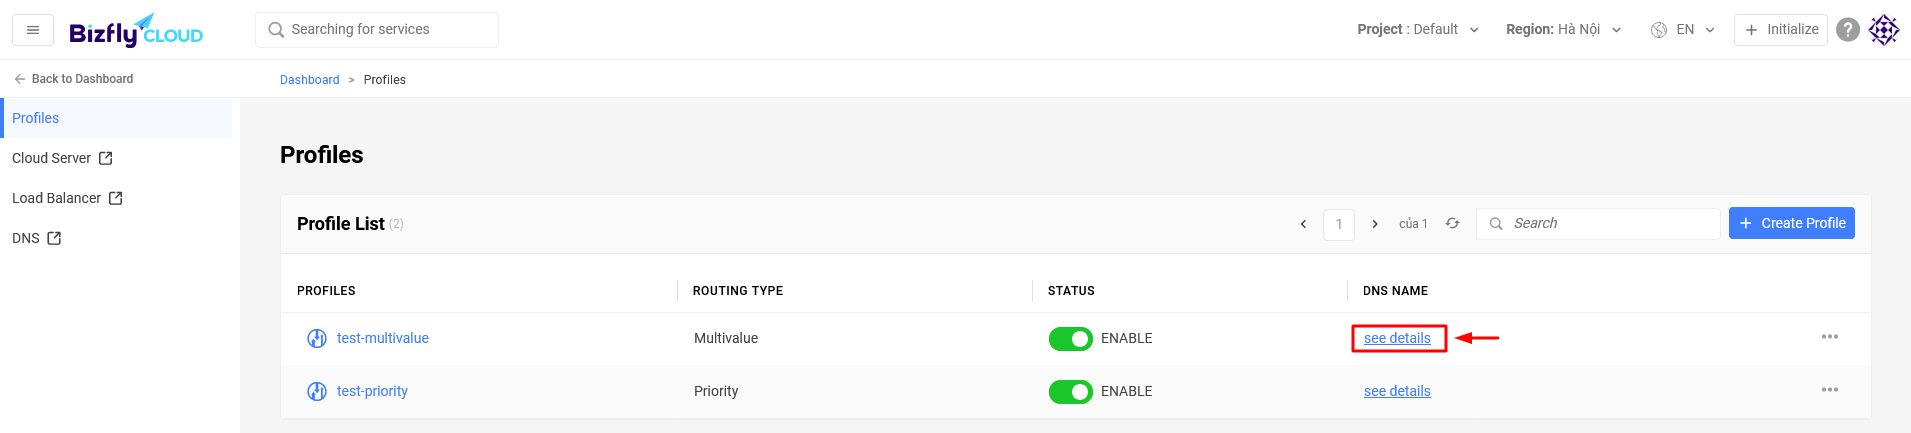Click the profile icon beside test-priority
This screenshot has height=433, width=1911.
(x=317, y=391)
